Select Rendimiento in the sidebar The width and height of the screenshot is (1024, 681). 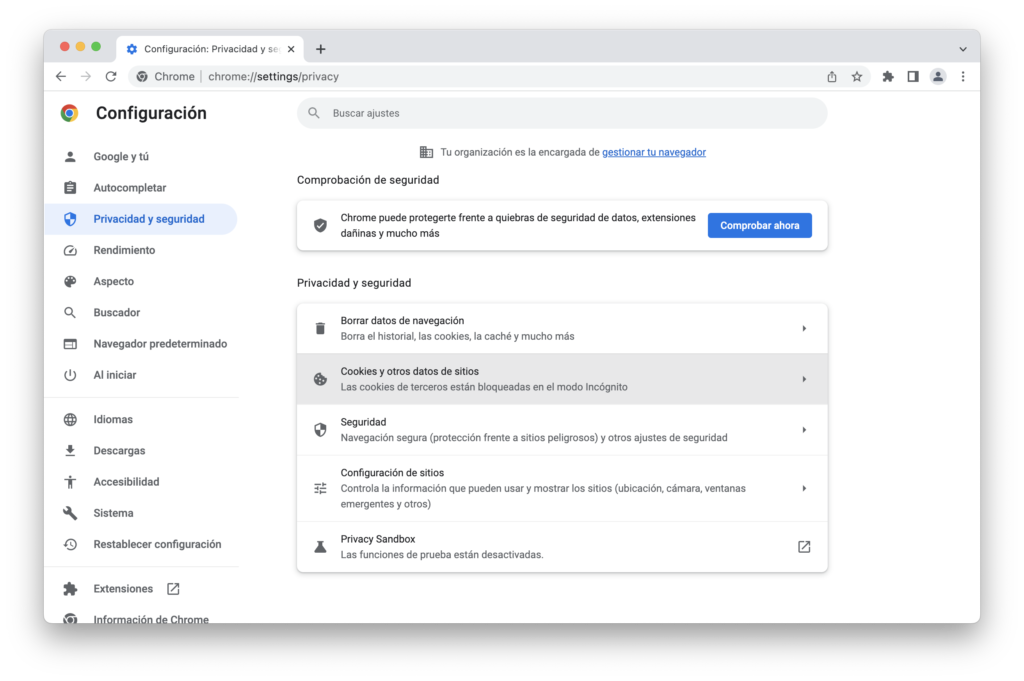pos(124,250)
